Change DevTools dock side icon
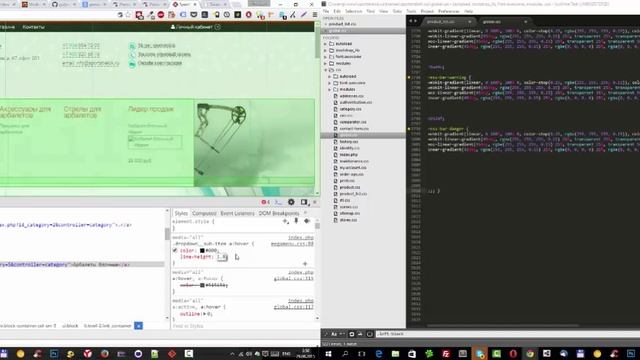The width and height of the screenshot is (640, 360). (x=304, y=202)
